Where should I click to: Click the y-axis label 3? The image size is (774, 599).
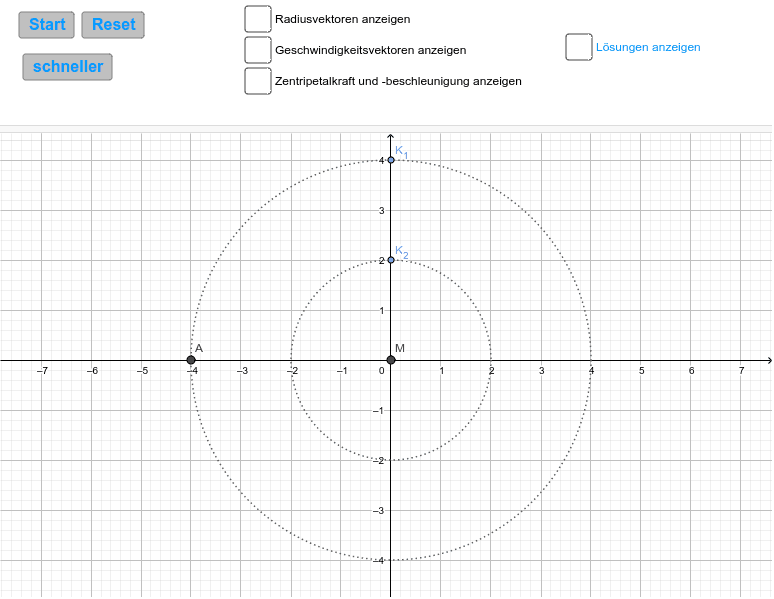pyautogui.click(x=382, y=211)
